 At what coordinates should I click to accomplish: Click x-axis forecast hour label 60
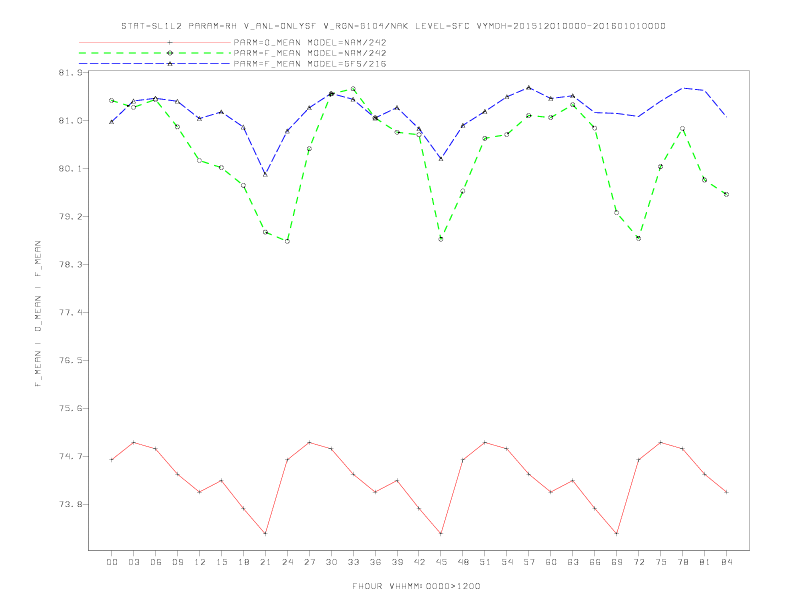click(x=551, y=562)
